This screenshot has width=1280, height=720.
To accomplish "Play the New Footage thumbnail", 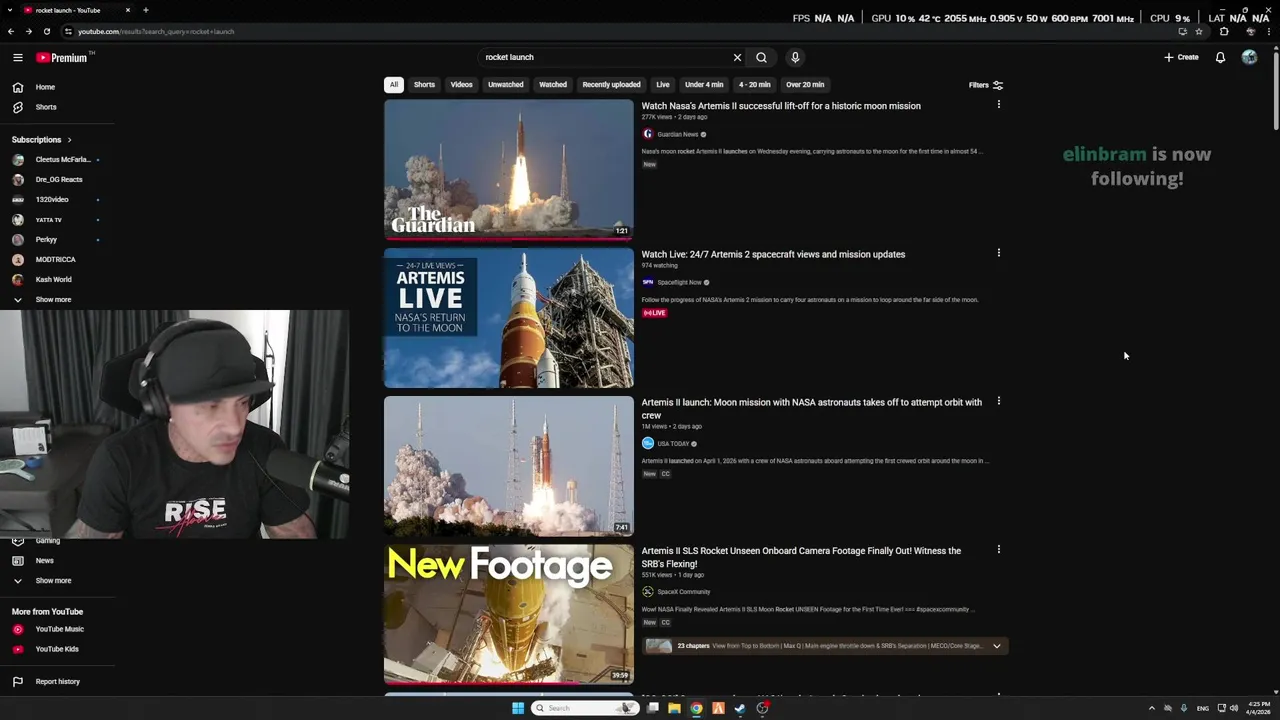I will tap(508, 614).
